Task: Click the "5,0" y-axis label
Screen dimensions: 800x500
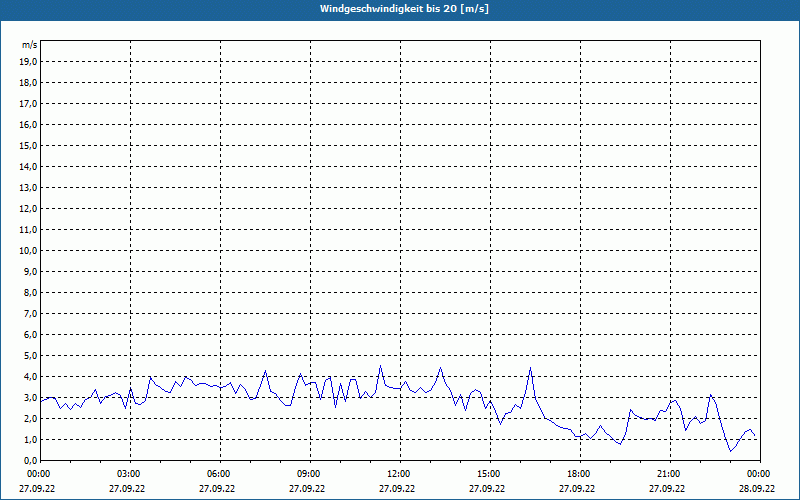Action: [31, 355]
